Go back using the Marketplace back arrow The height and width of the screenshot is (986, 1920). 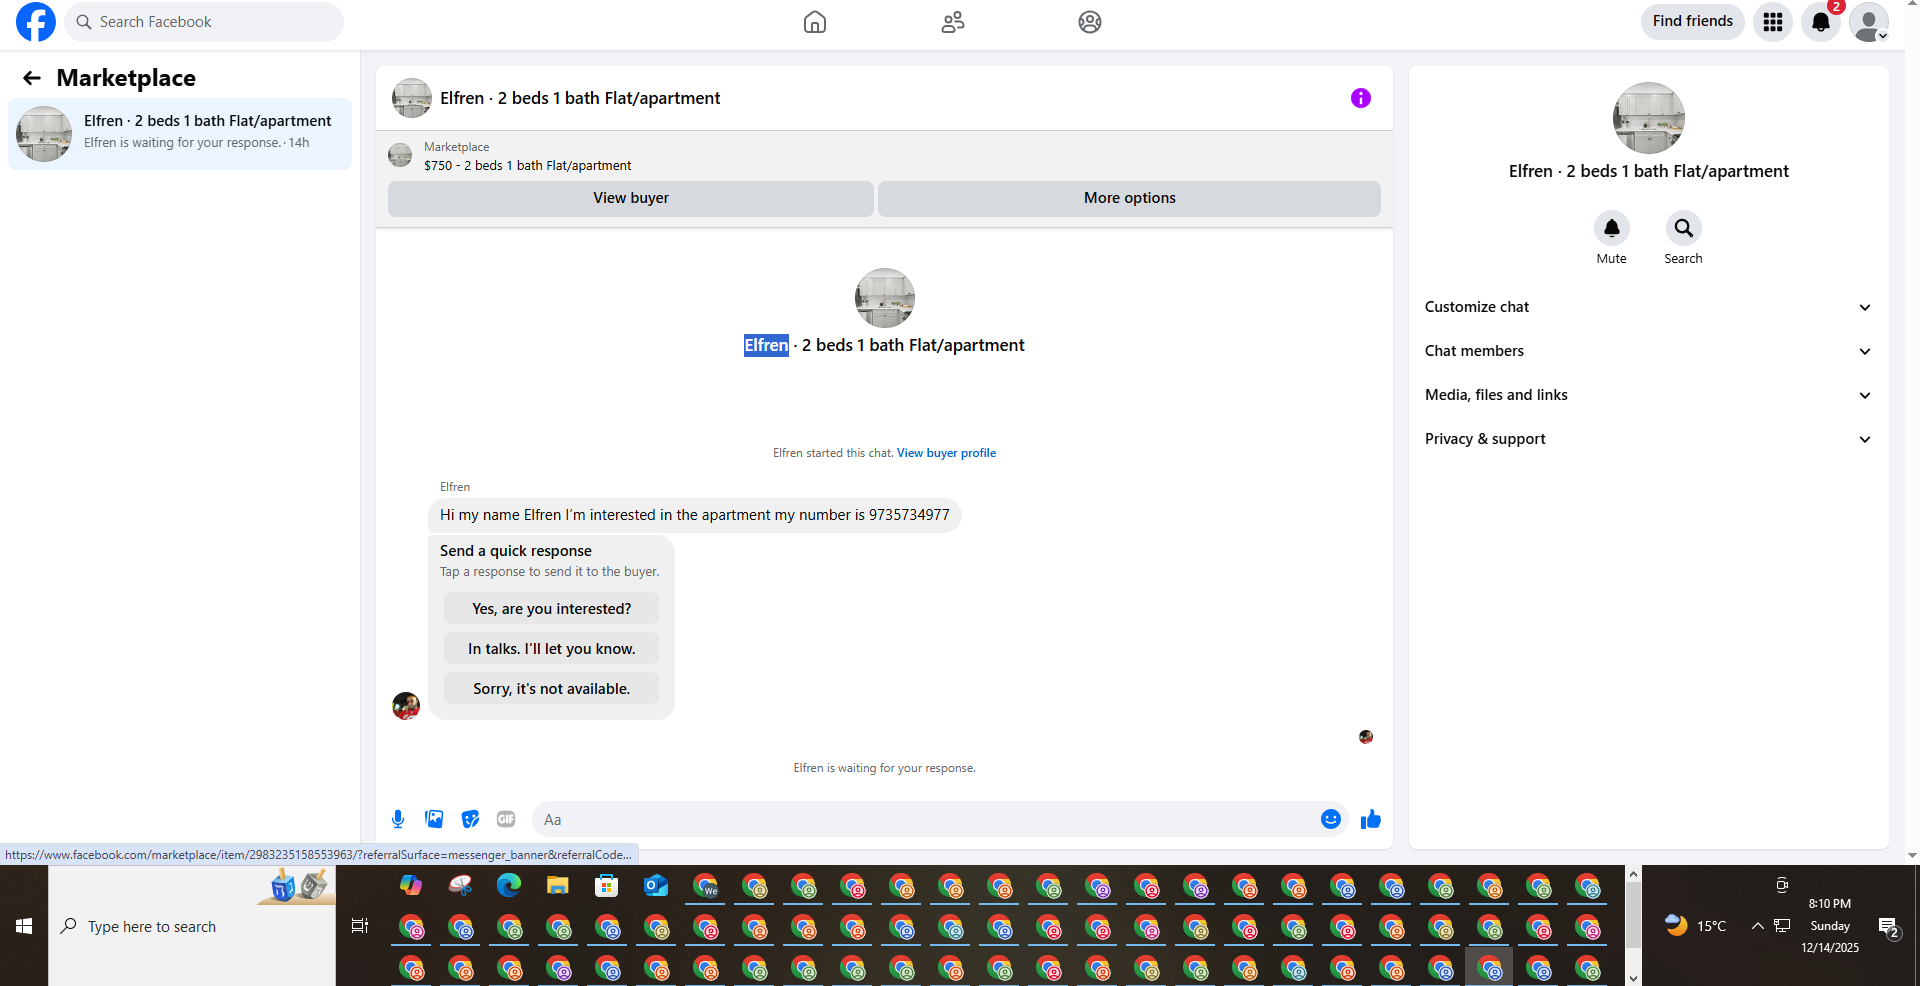[x=32, y=78]
